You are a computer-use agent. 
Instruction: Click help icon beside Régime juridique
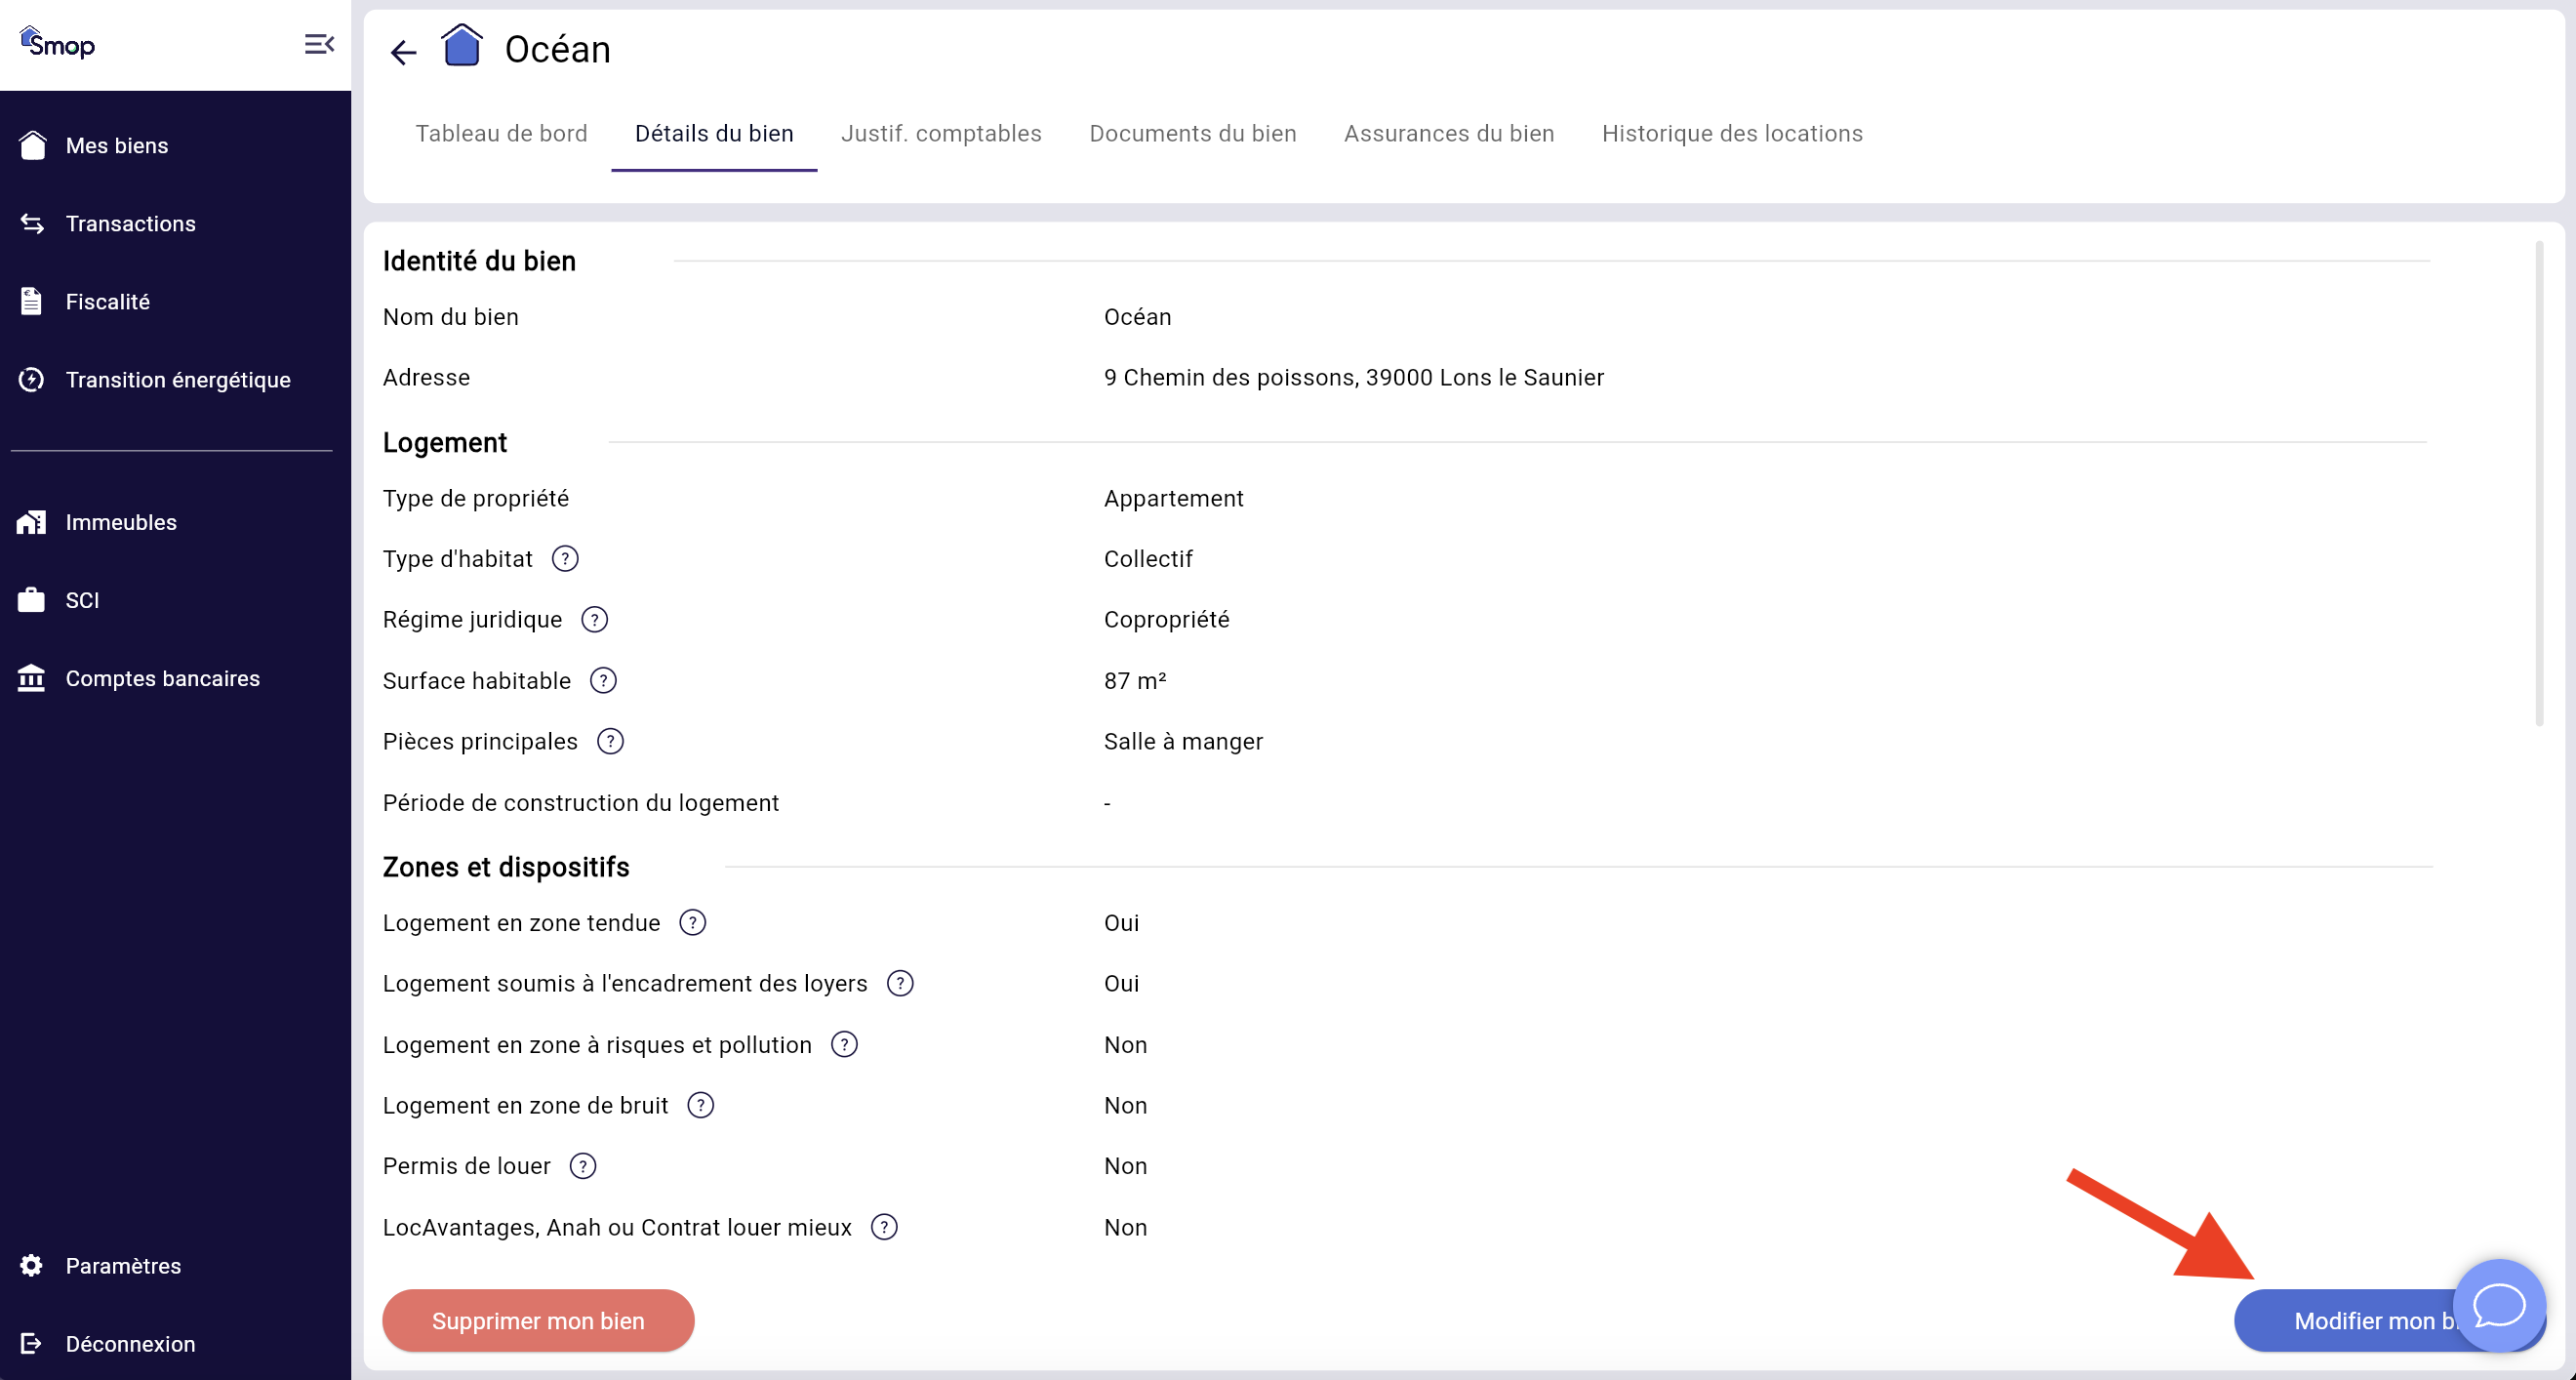coord(594,619)
